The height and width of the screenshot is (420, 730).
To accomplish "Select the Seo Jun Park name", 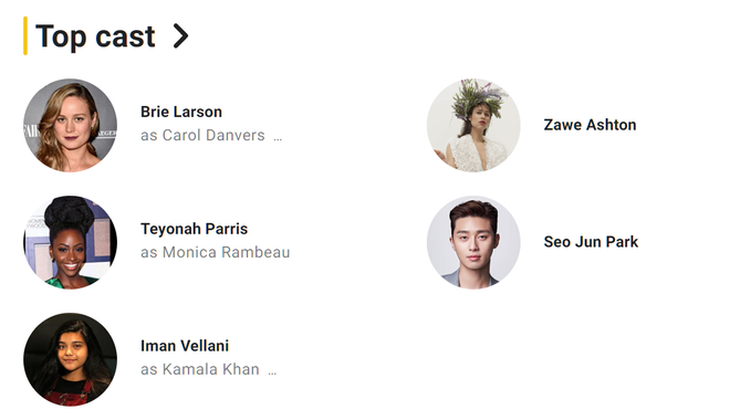I will (591, 242).
